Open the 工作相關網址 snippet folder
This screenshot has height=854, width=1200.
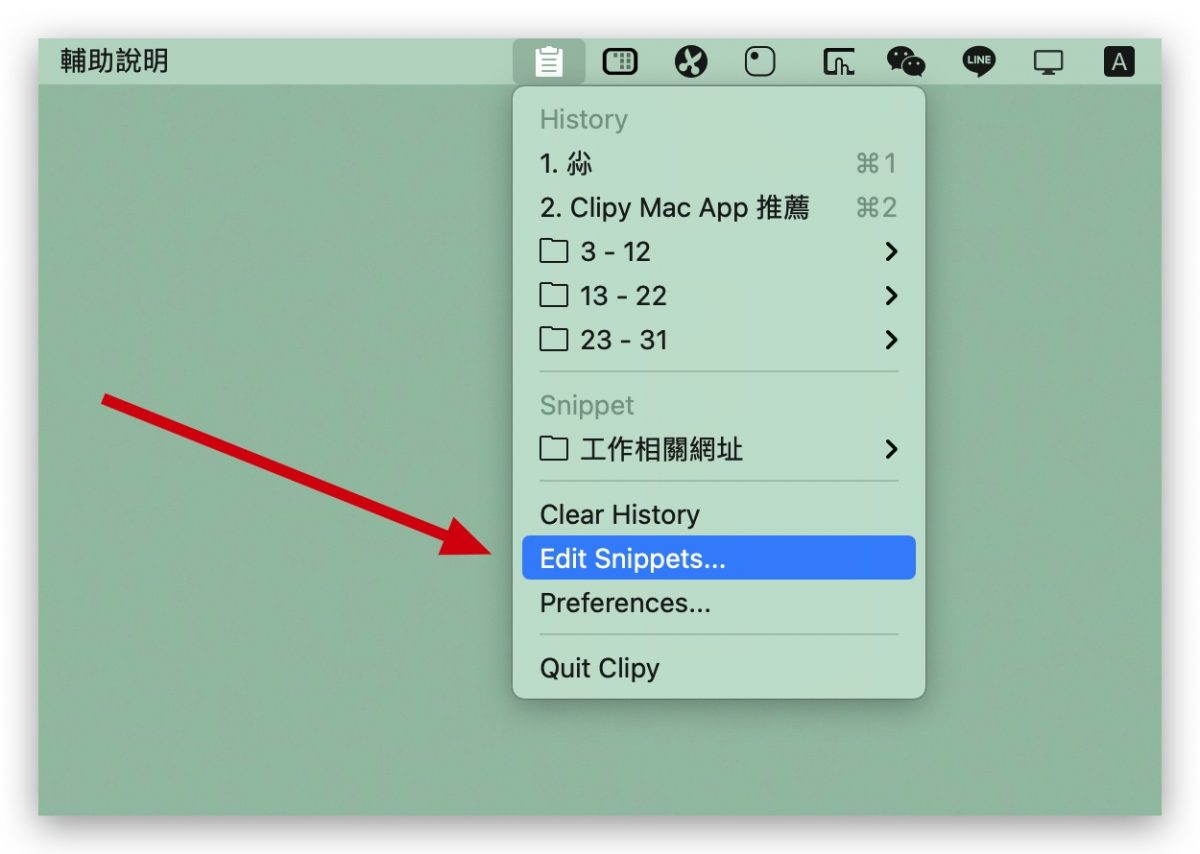pos(718,450)
